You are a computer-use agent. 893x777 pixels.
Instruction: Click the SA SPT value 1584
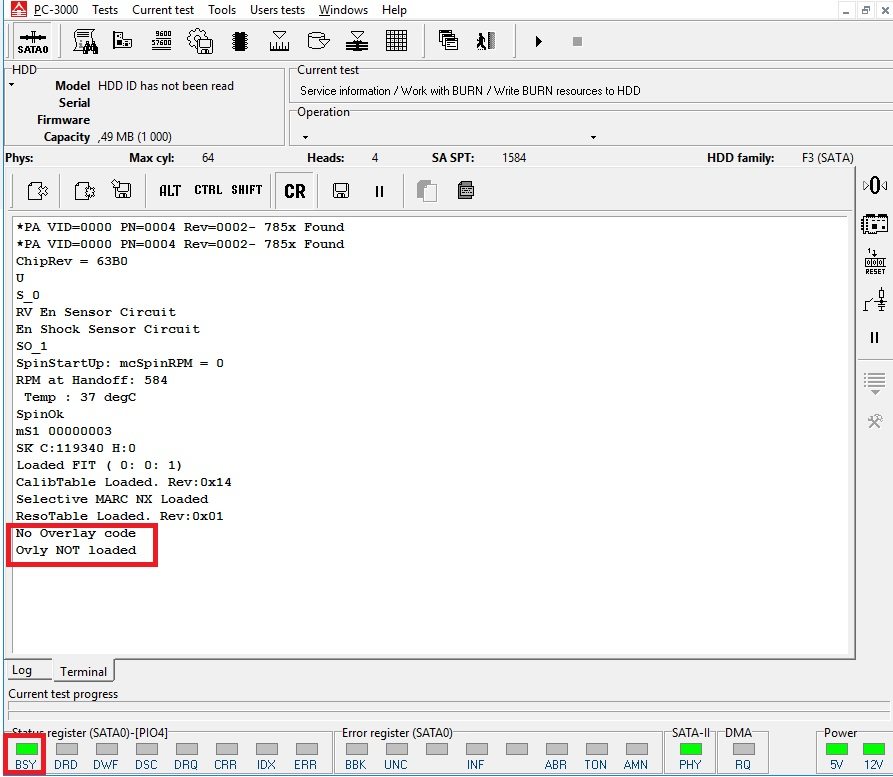tap(514, 158)
